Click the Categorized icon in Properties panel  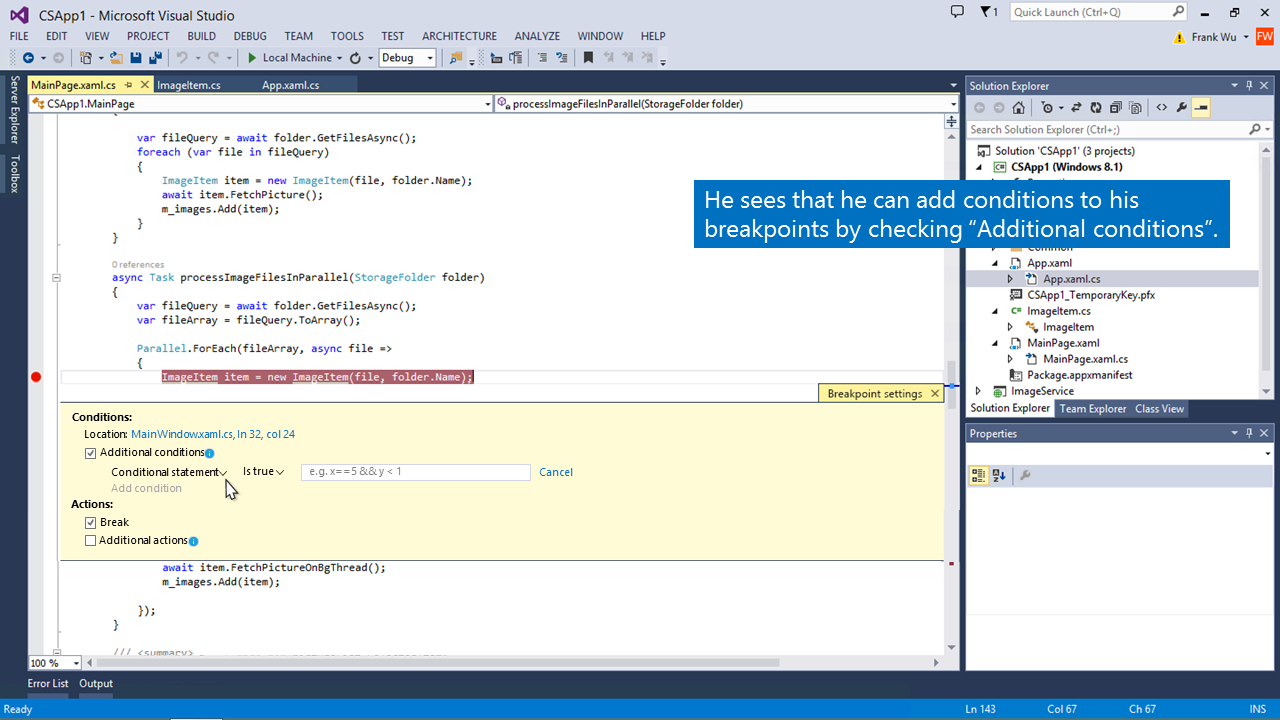click(979, 475)
